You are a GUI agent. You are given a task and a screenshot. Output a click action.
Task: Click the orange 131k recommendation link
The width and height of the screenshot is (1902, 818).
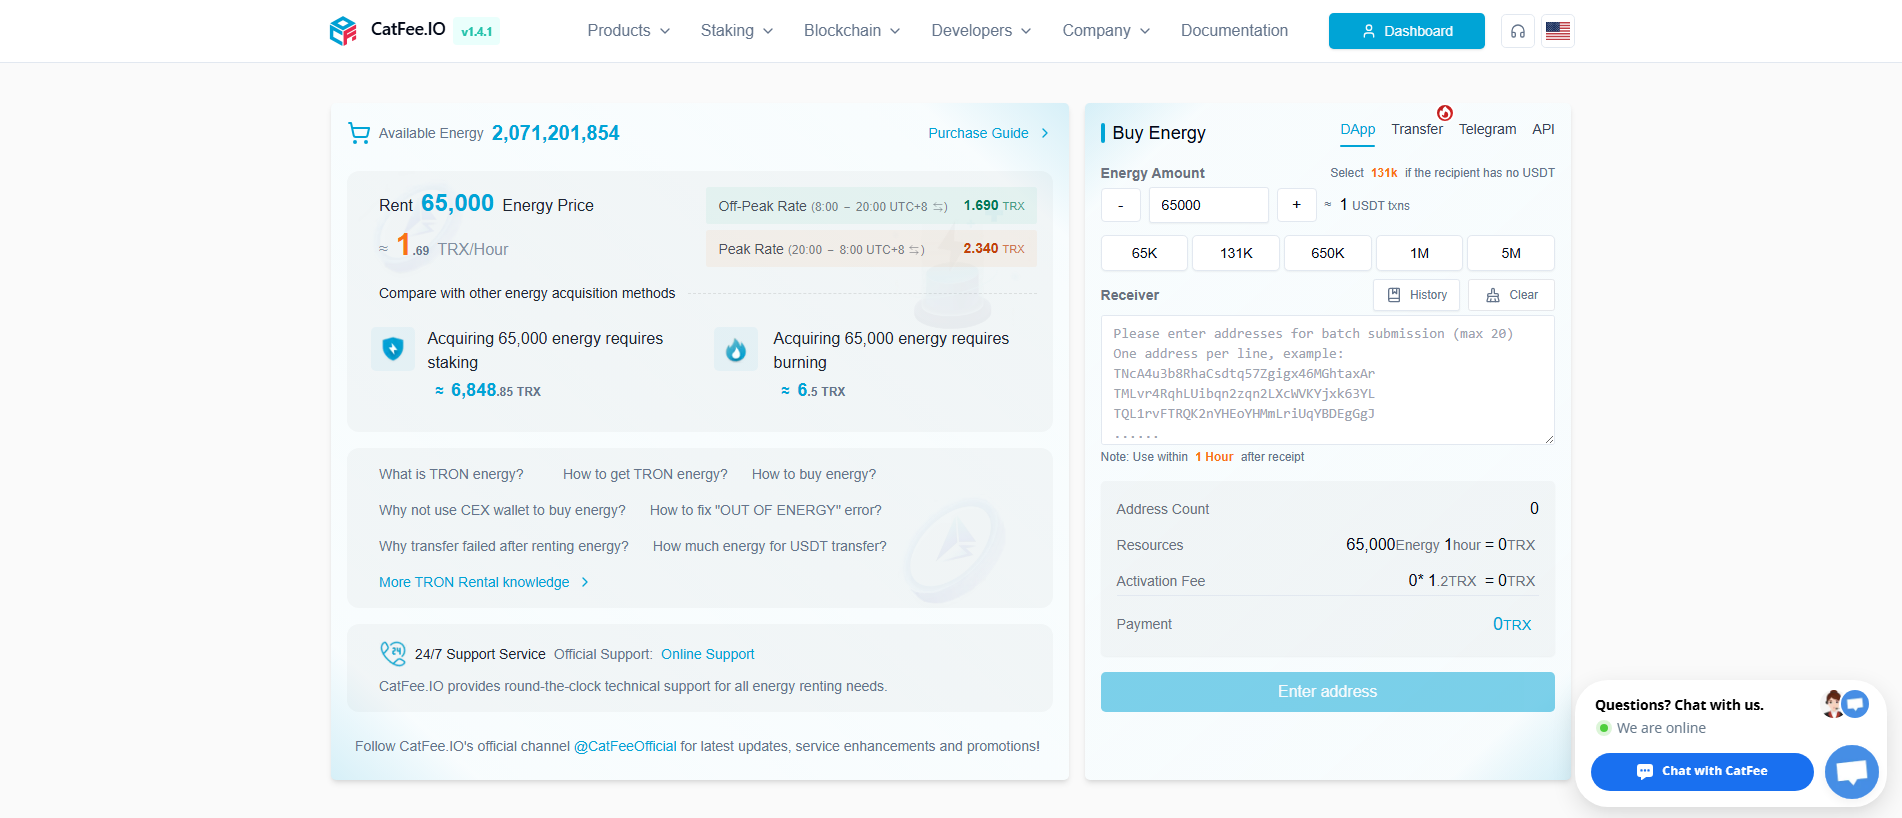[x=1384, y=173]
